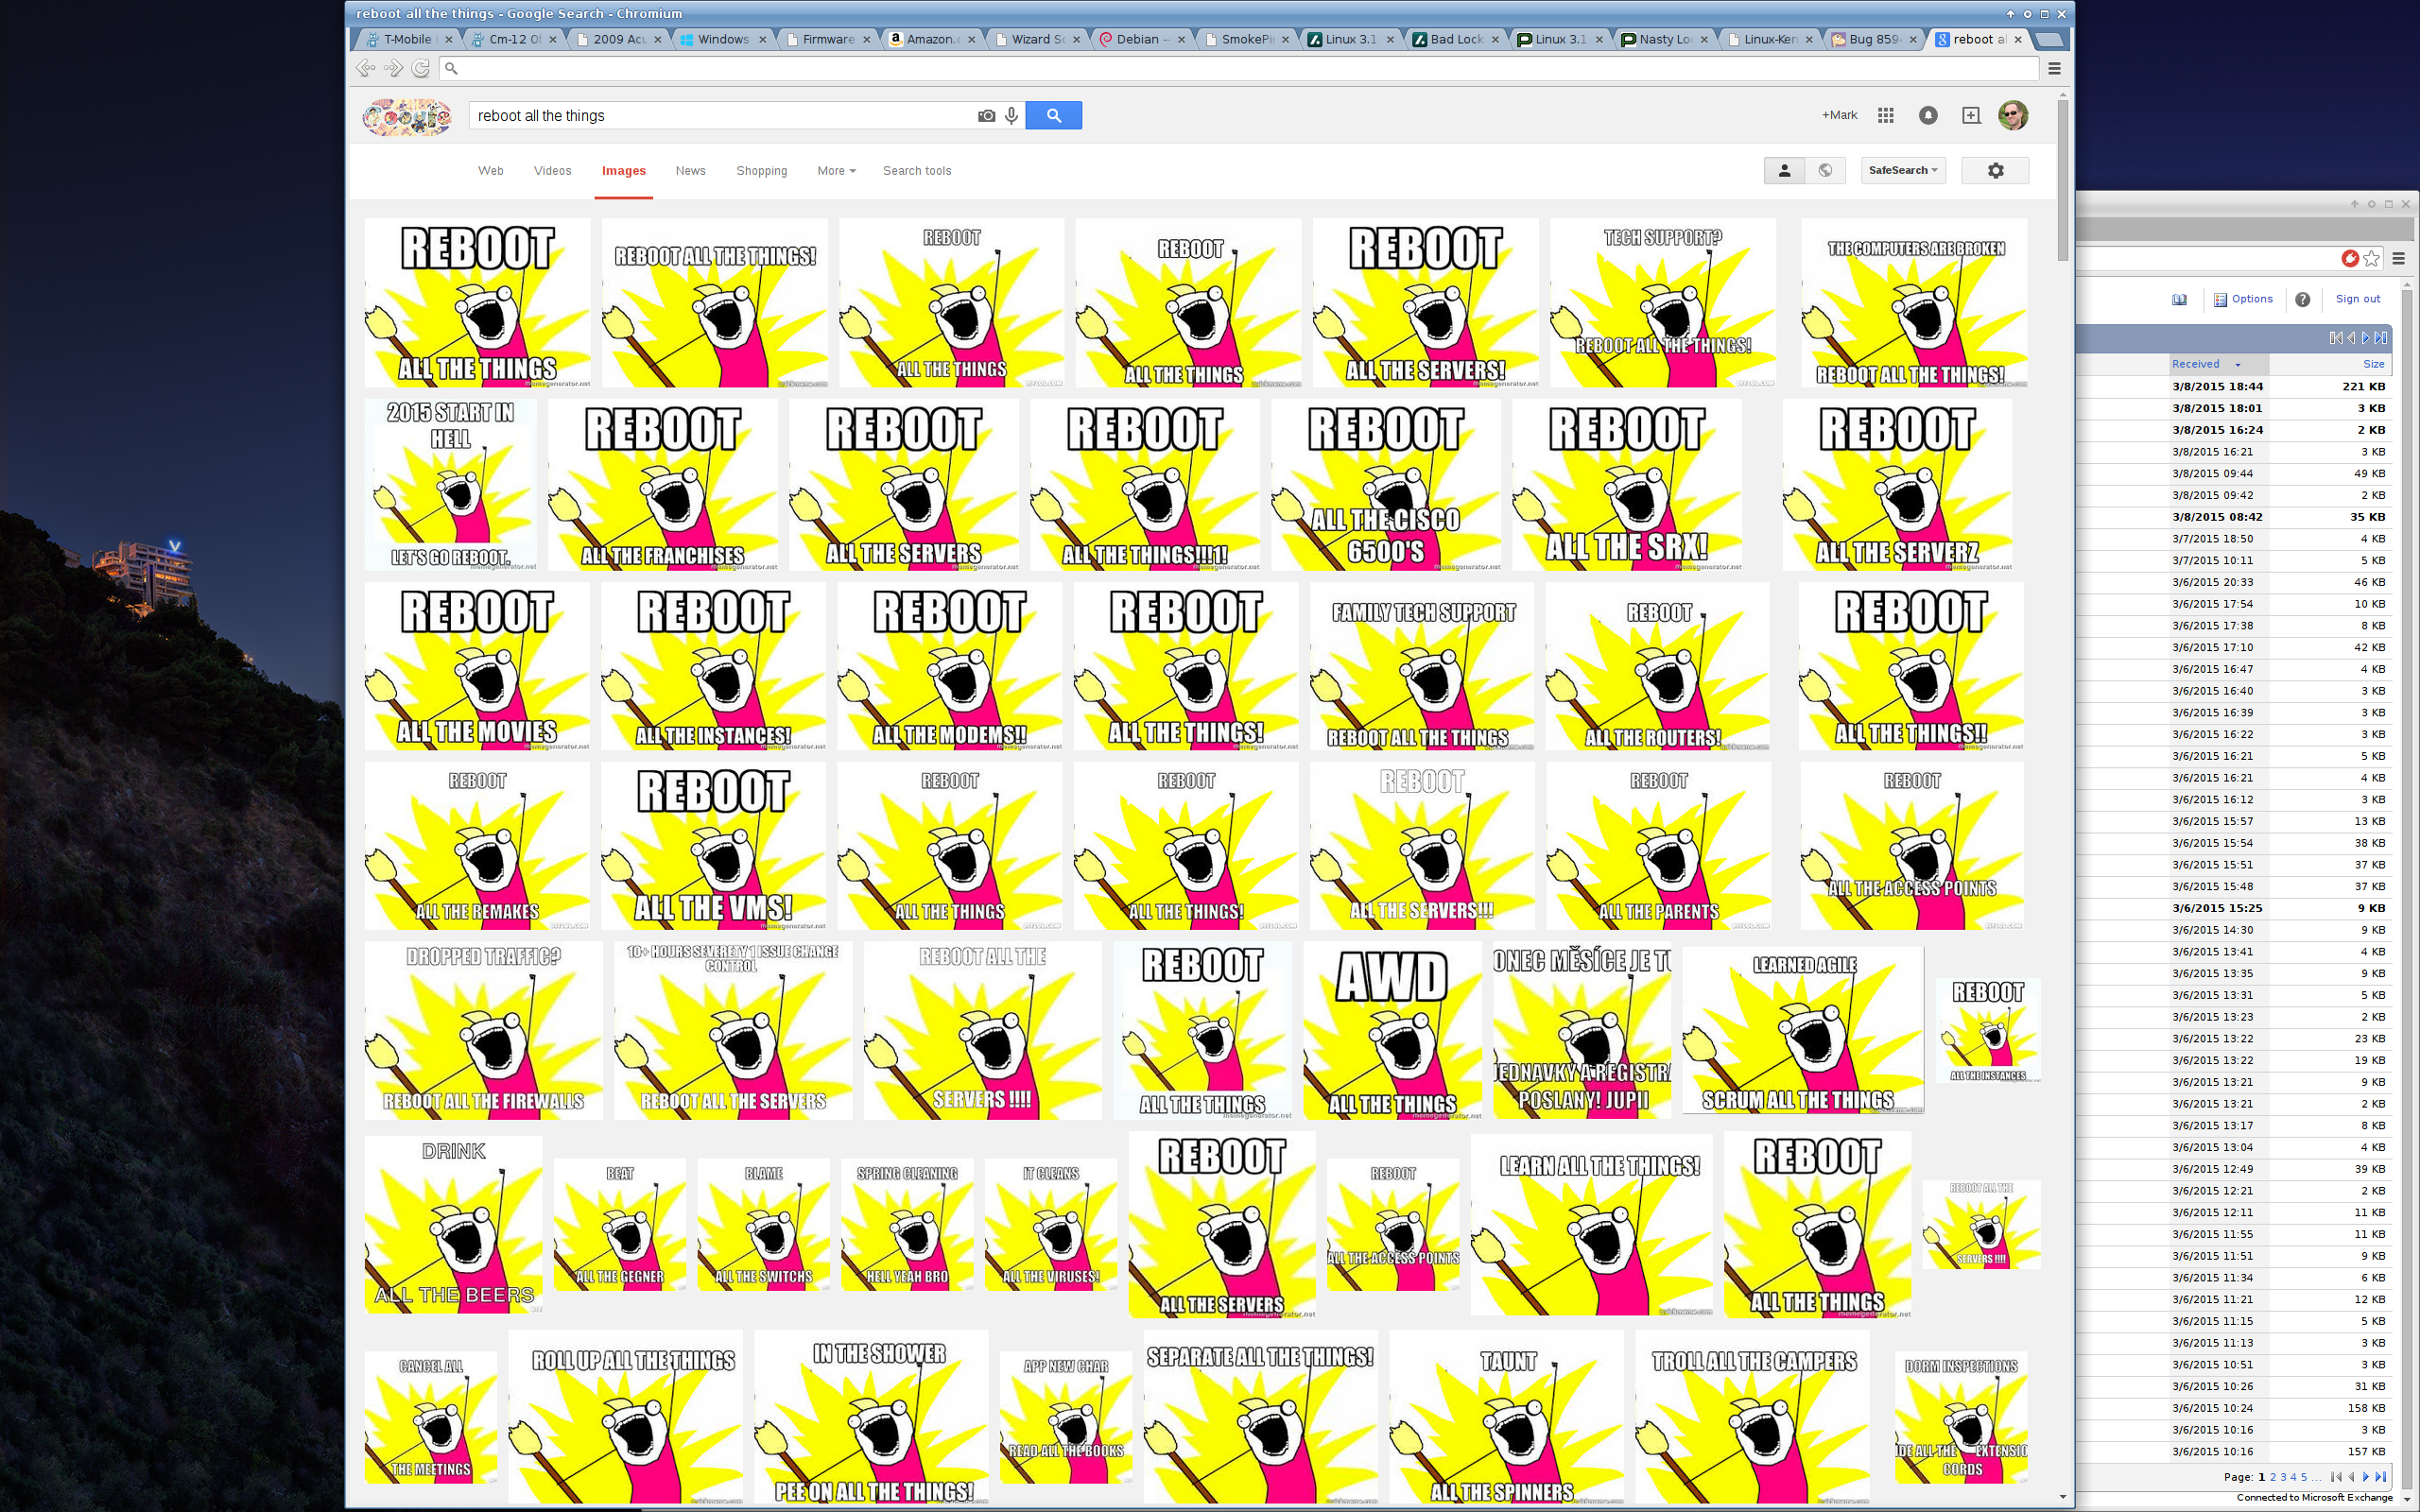Show private results person toggle
Image resolution: width=2420 pixels, height=1512 pixels.
[x=1784, y=171]
